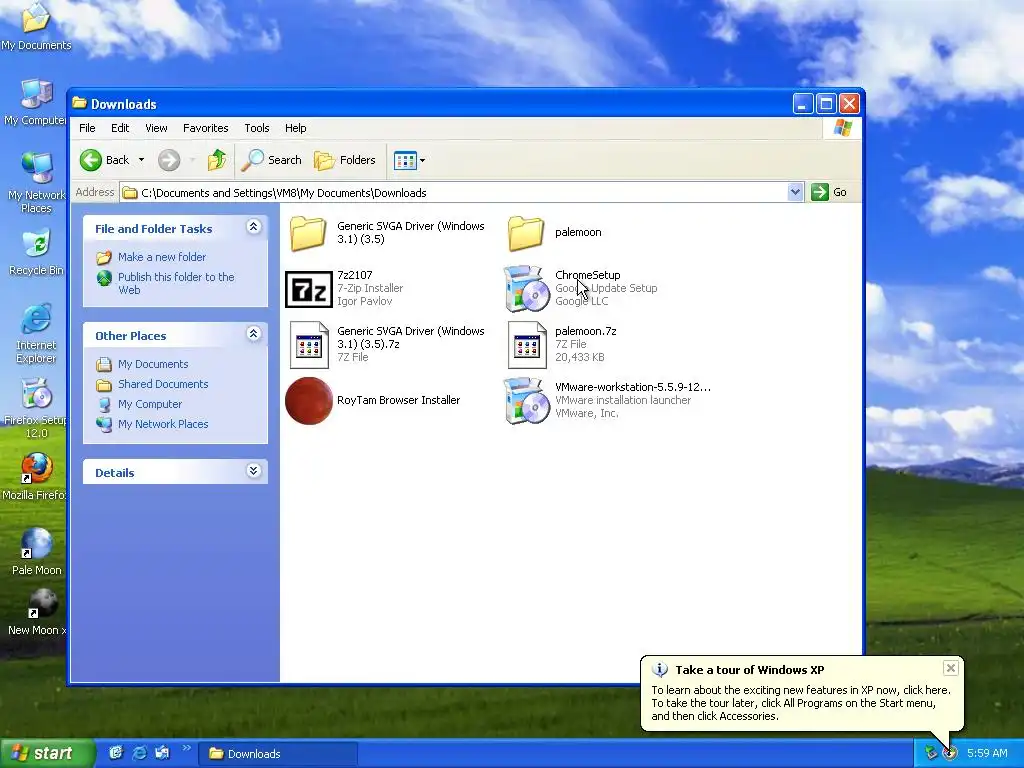The height and width of the screenshot is (768, 1024).
Task: Select Generic SVGA Driver .7z file icon
Action: [309, 345]
